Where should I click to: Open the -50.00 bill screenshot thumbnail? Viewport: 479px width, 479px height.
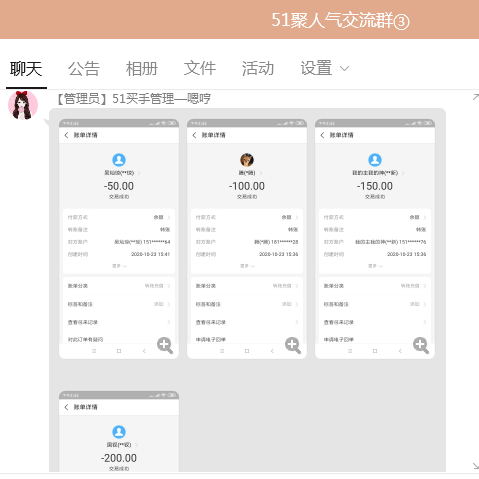click(x=119, y=239)
